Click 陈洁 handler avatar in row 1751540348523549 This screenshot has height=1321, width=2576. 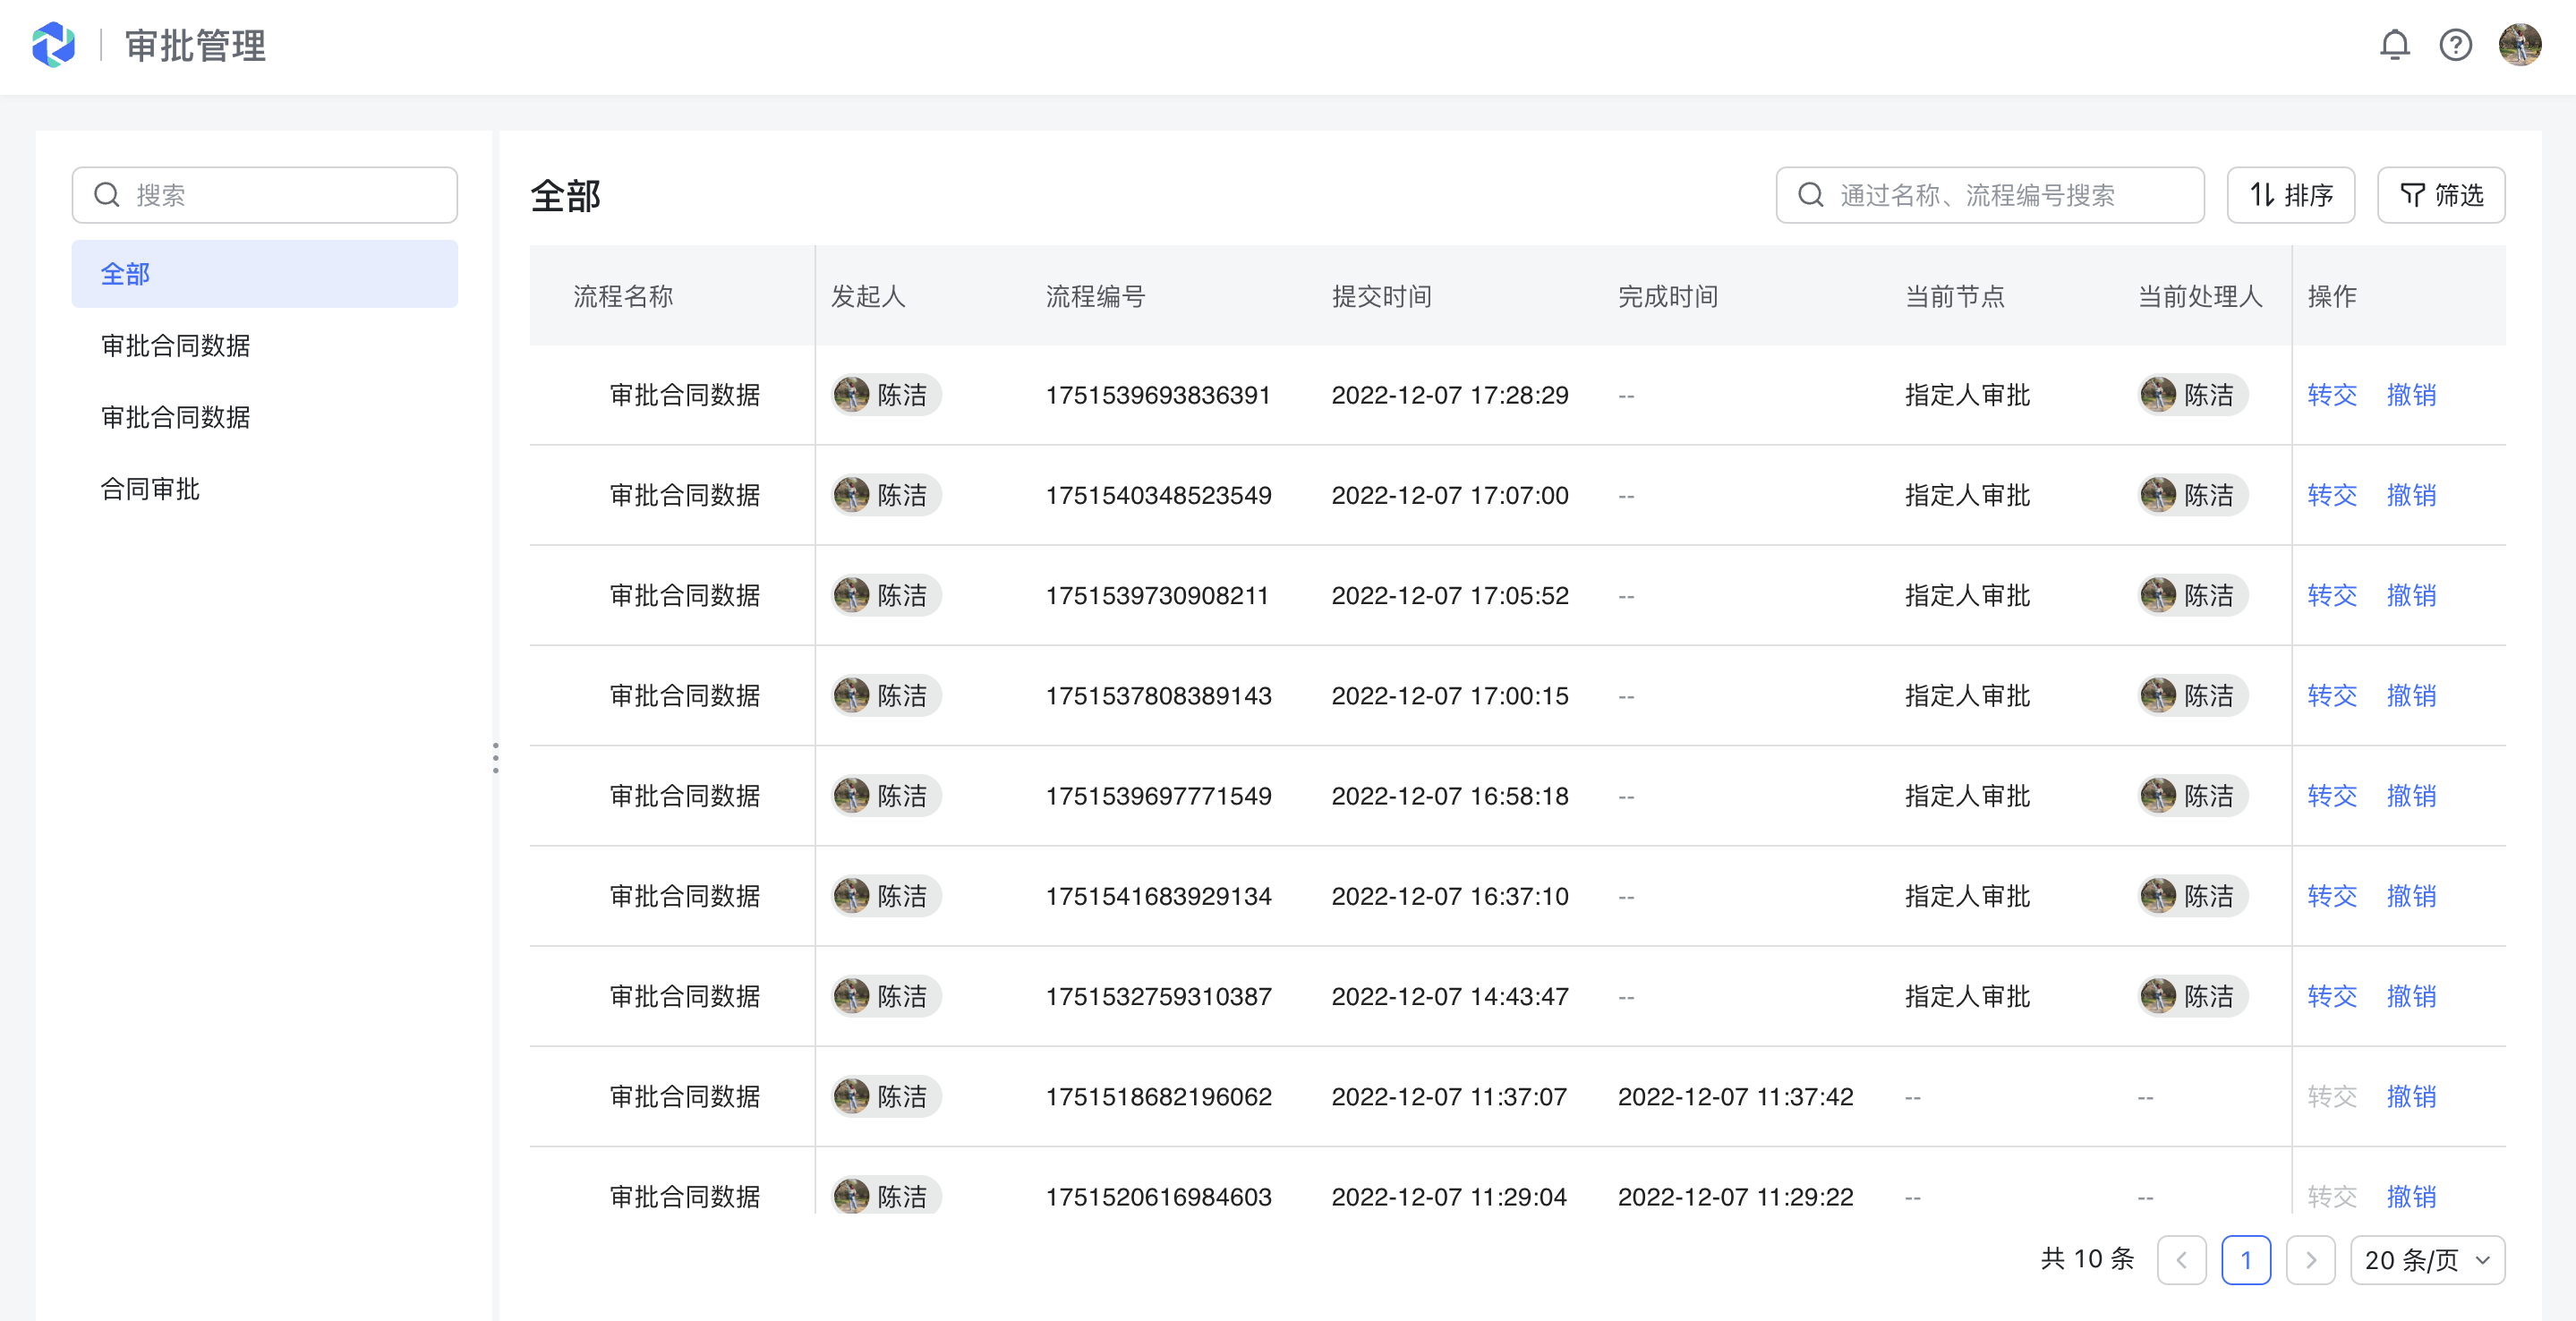click(2158, 495)
